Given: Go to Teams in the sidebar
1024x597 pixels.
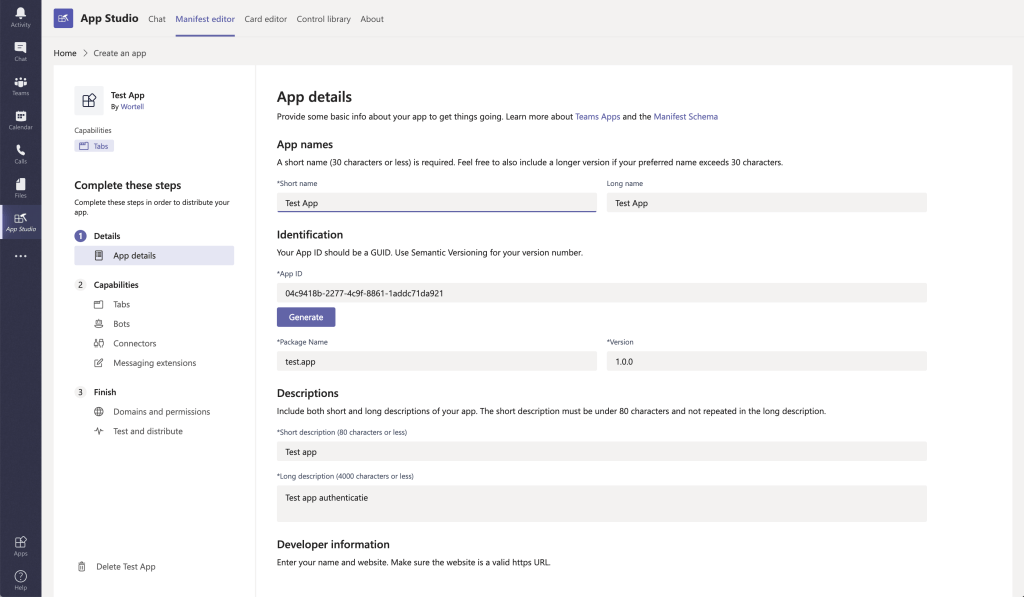Looking at the screenshot, I should pos(20,86).
